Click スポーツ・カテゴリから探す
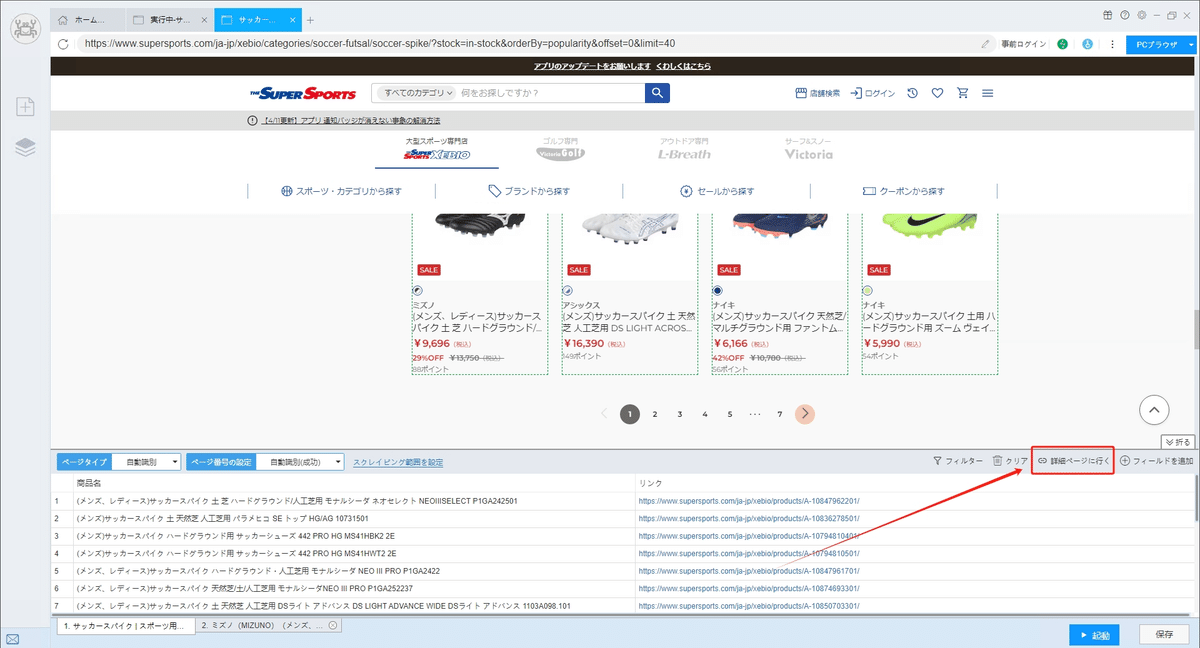The image size is (1200, 648). (341, 191)
